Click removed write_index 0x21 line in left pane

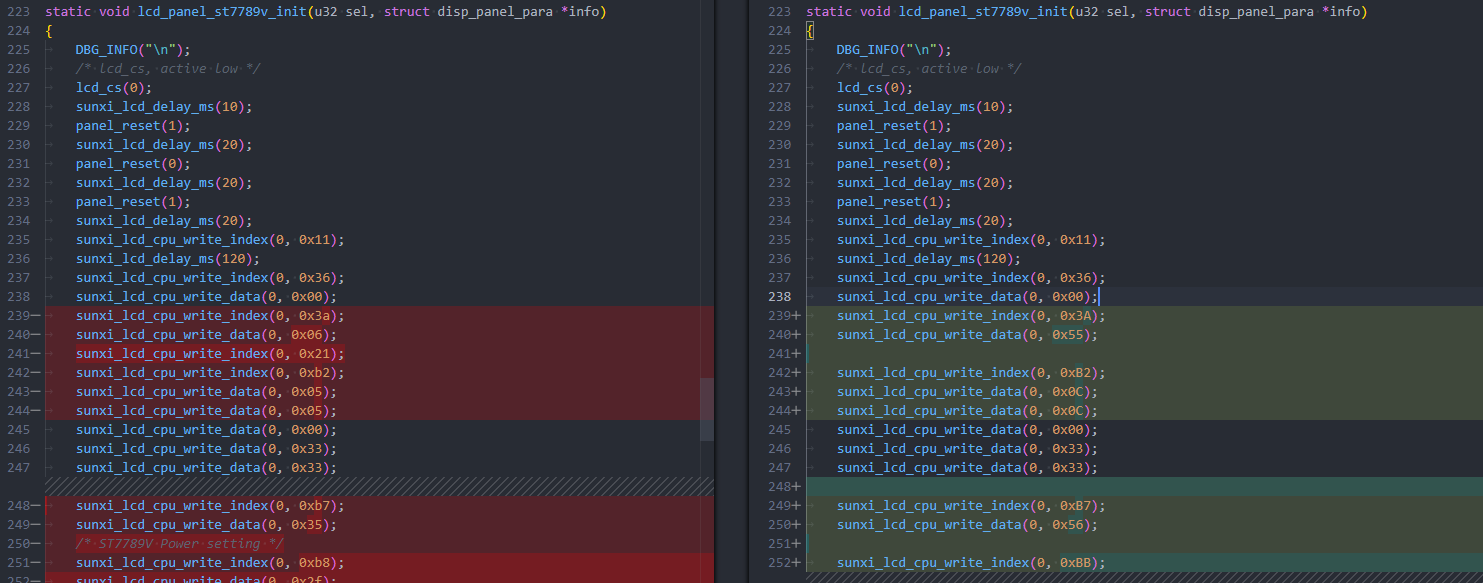point(211,354)
